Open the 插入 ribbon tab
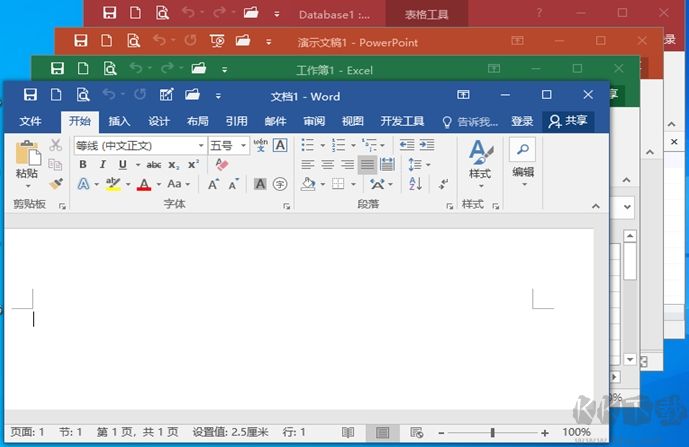This screenshot has width=689, height=447. point(119,122)
